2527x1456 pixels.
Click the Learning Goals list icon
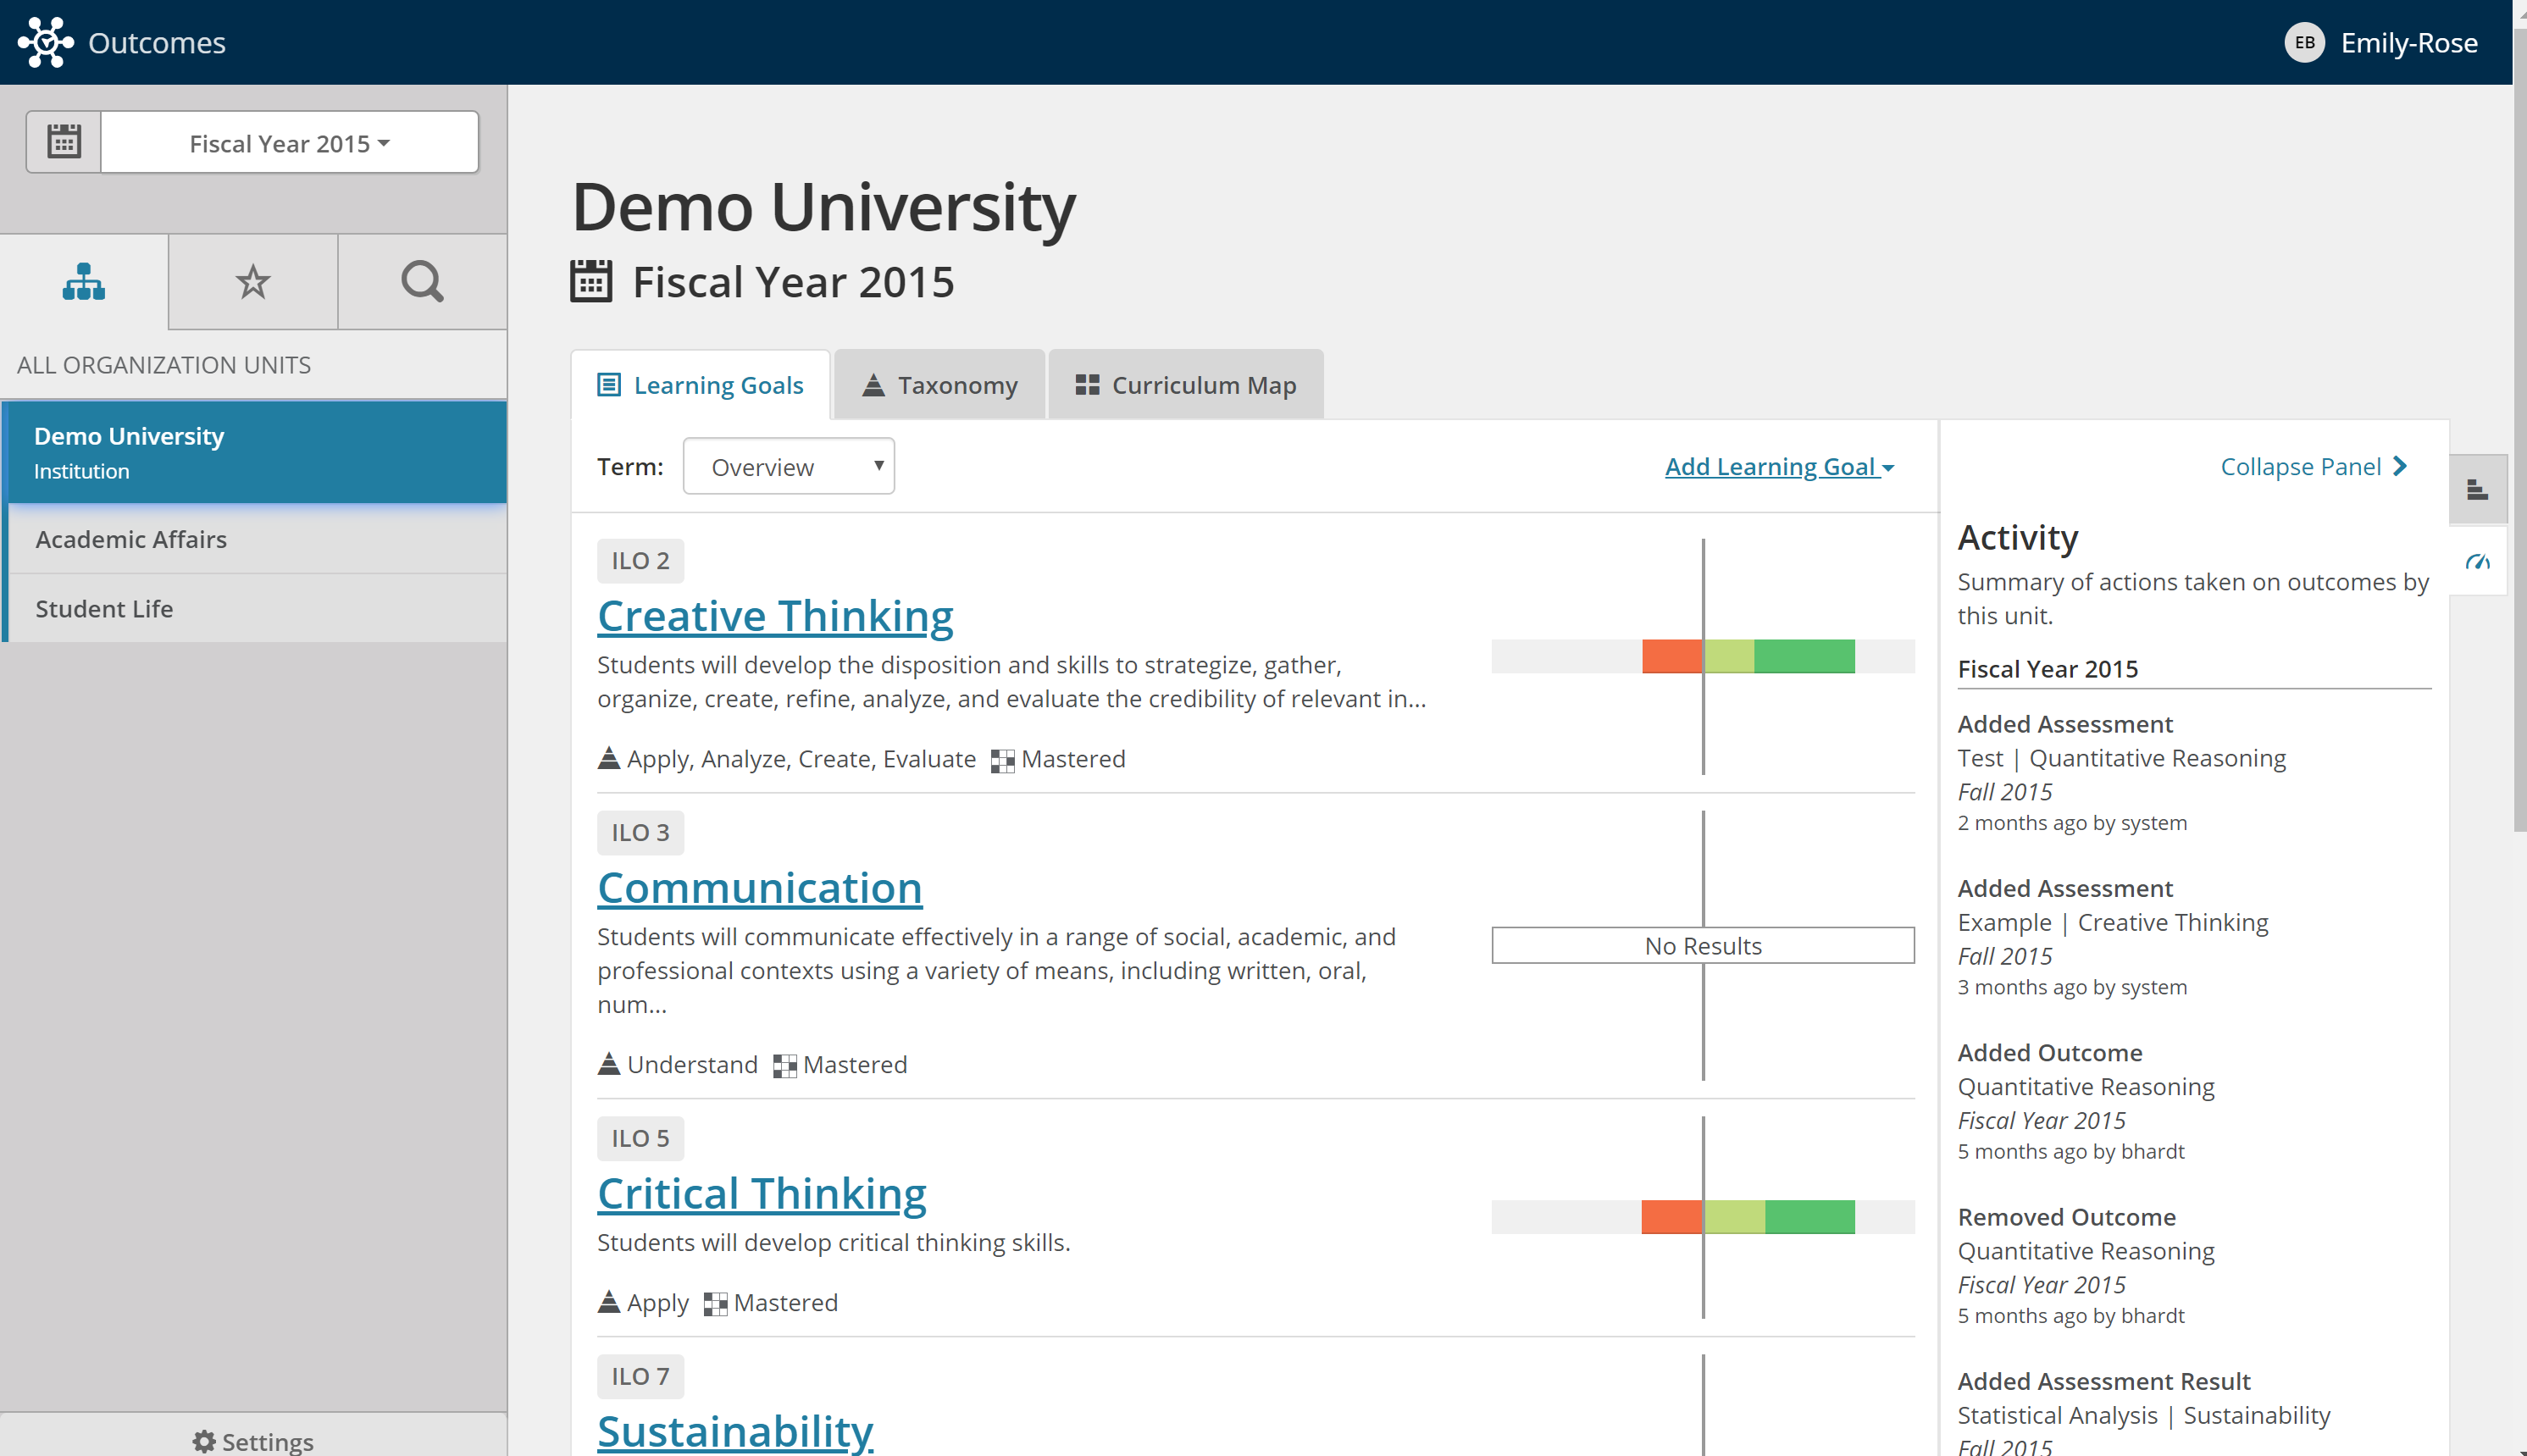[609, 385]
